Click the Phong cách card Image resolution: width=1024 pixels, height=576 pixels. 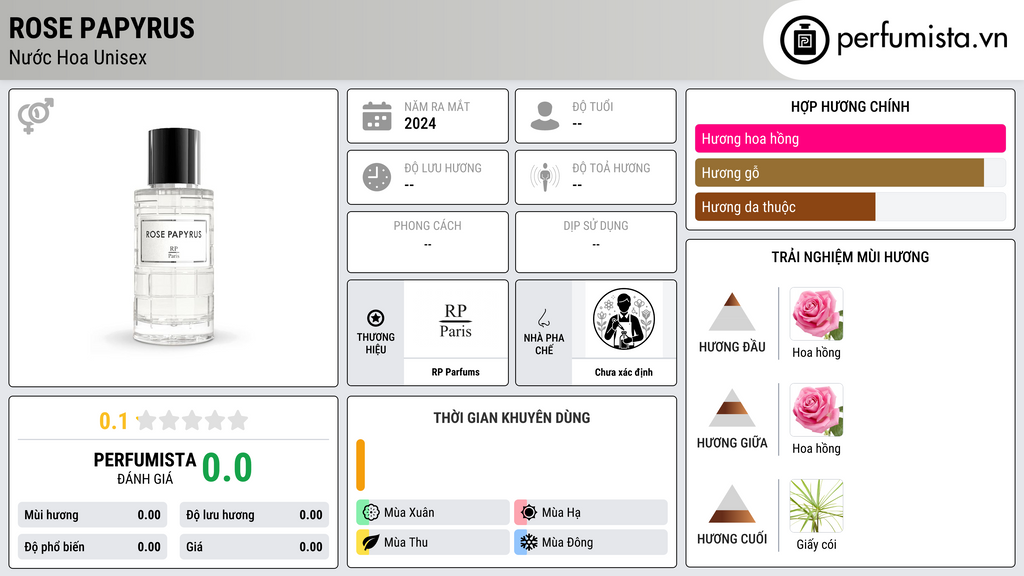point(428,242)
